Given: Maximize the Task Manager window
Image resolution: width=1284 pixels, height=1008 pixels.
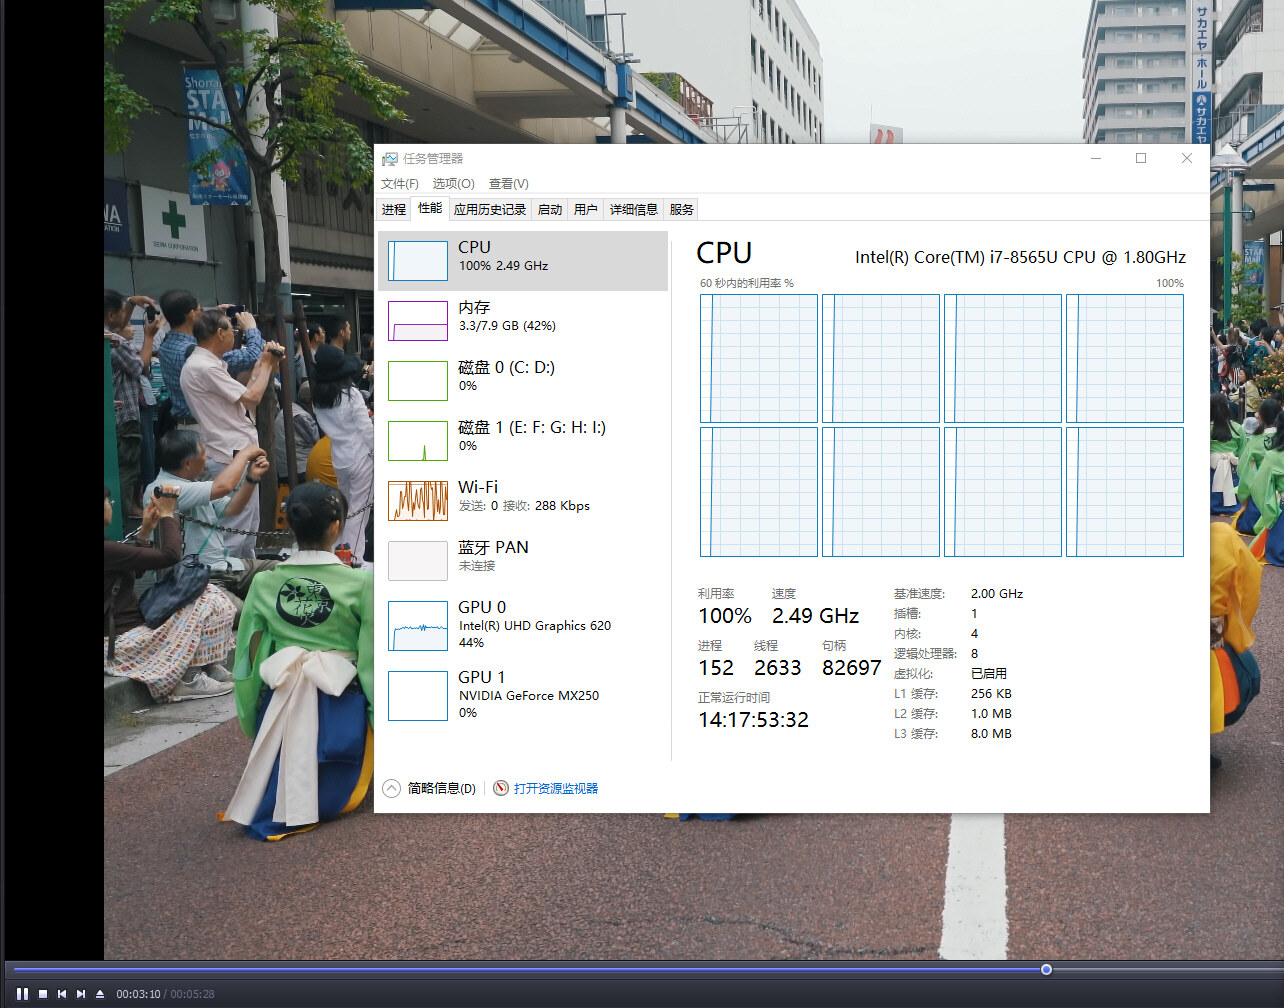Looking at the screenshot, I should (x=1141, y=158).
